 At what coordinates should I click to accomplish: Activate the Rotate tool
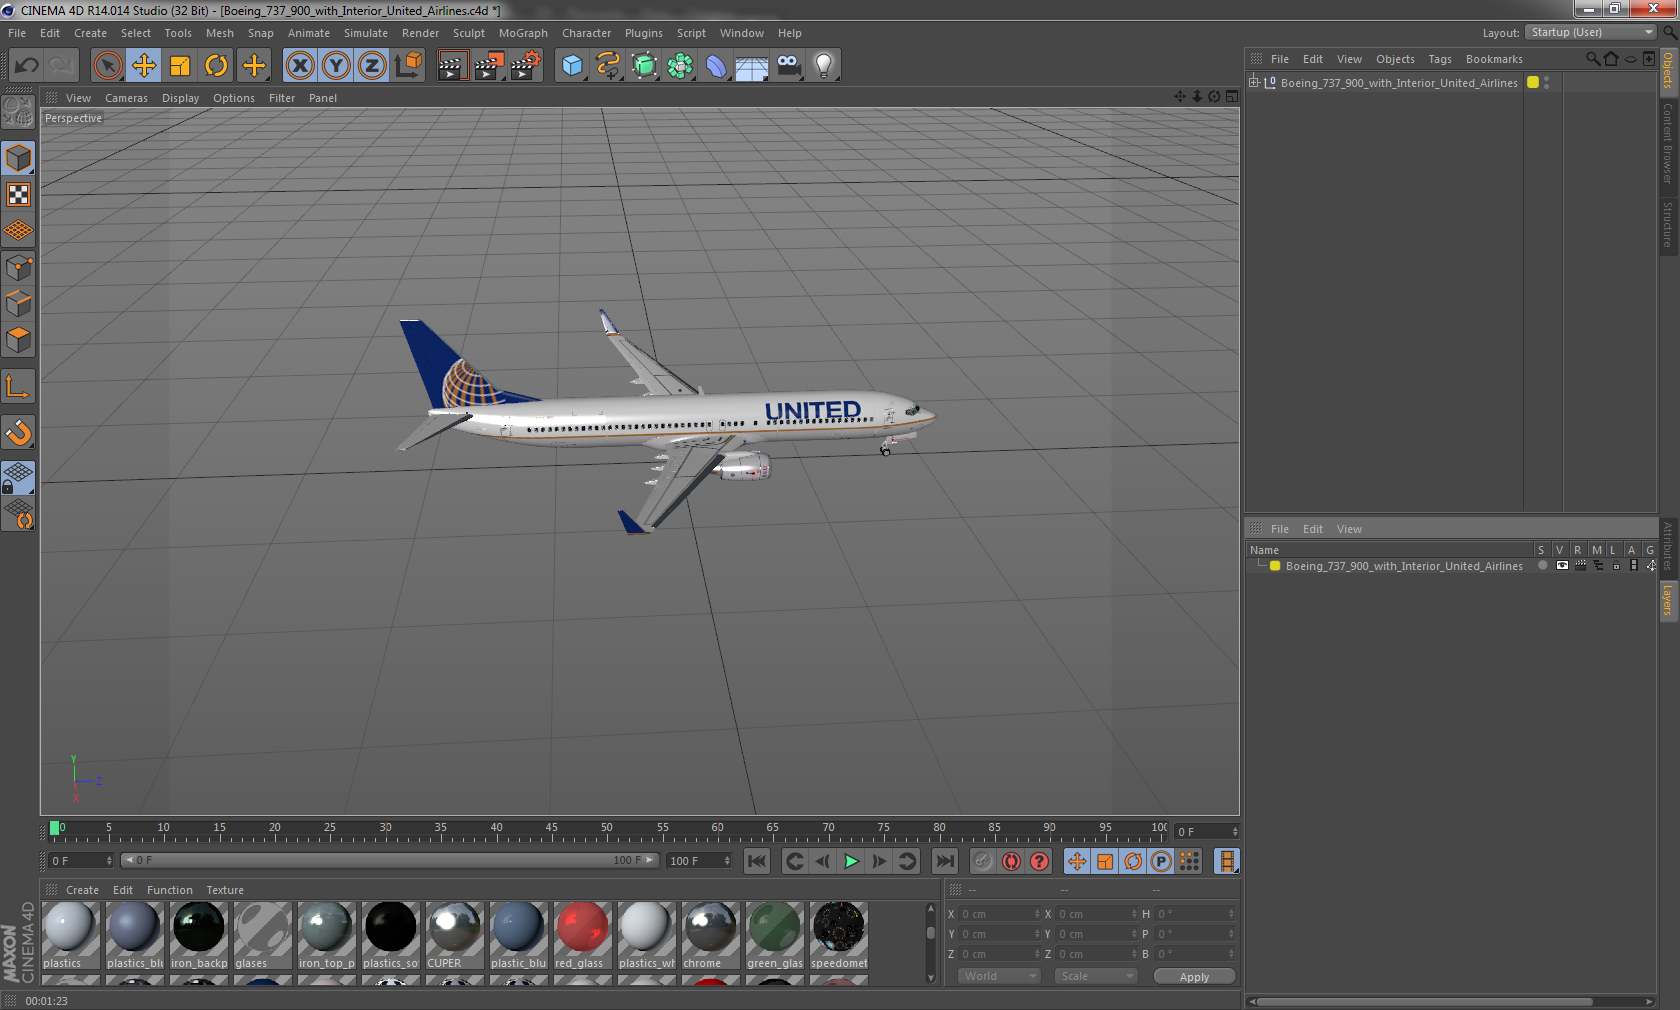216,66
